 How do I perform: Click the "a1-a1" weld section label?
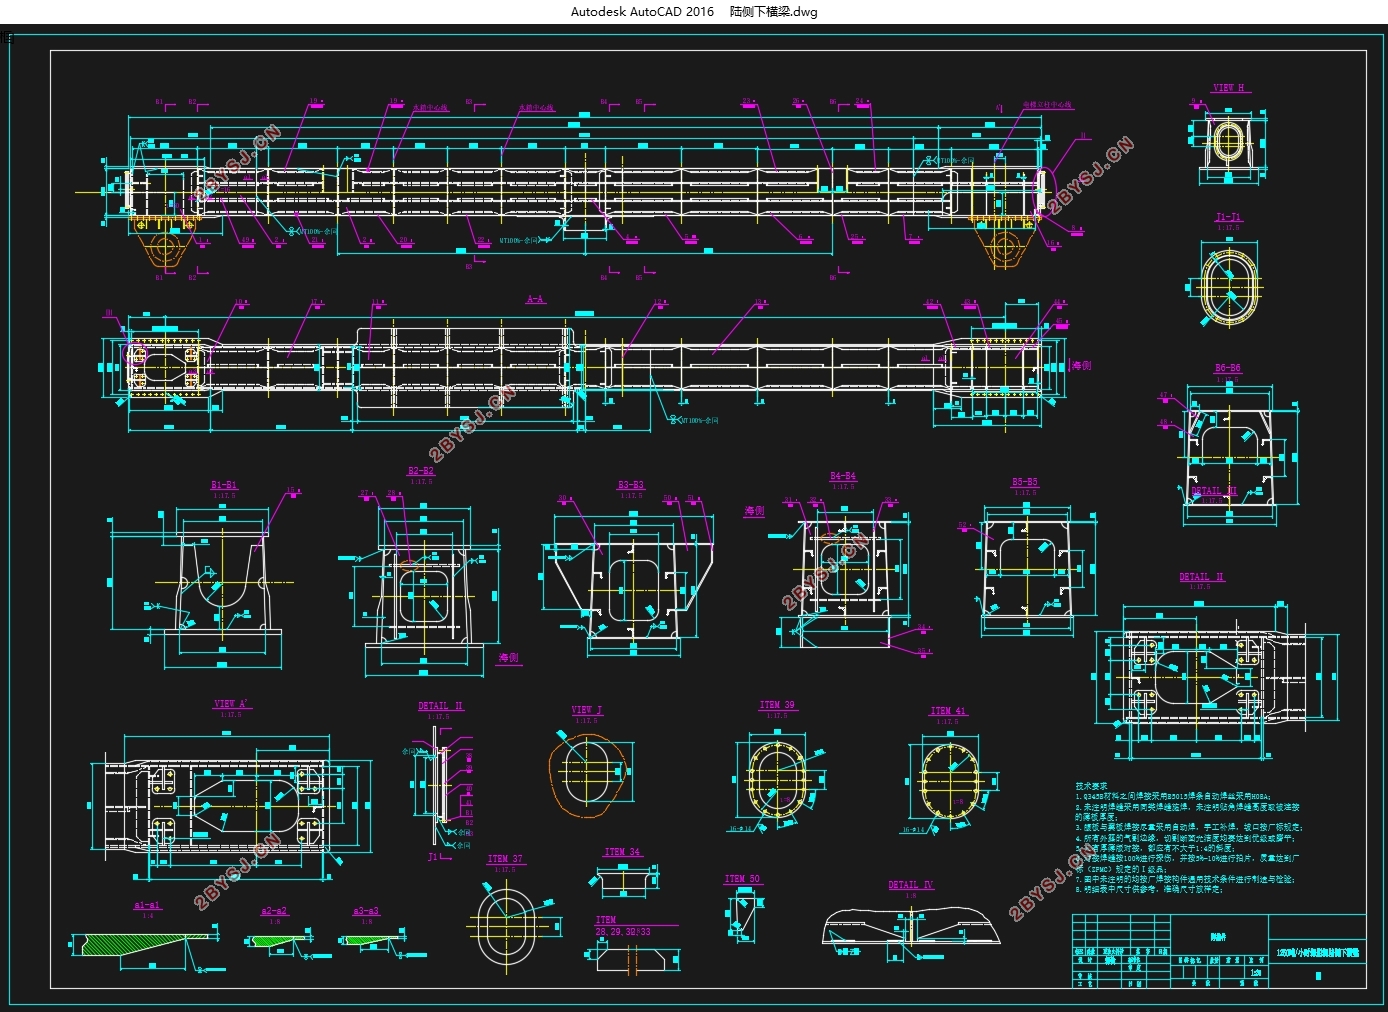(x=148, y=906)
